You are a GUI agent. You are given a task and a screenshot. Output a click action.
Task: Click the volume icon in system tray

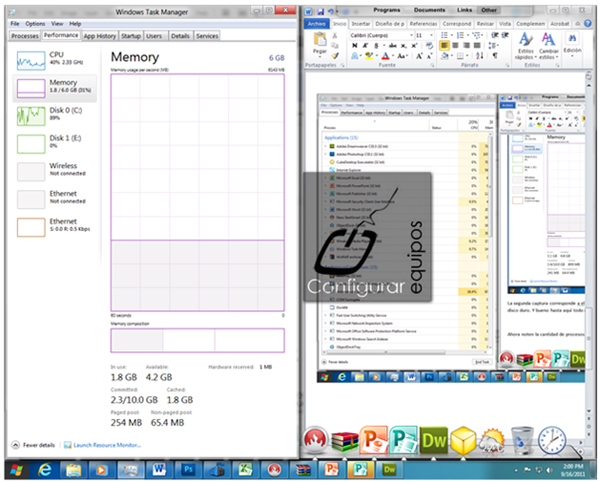549,470
